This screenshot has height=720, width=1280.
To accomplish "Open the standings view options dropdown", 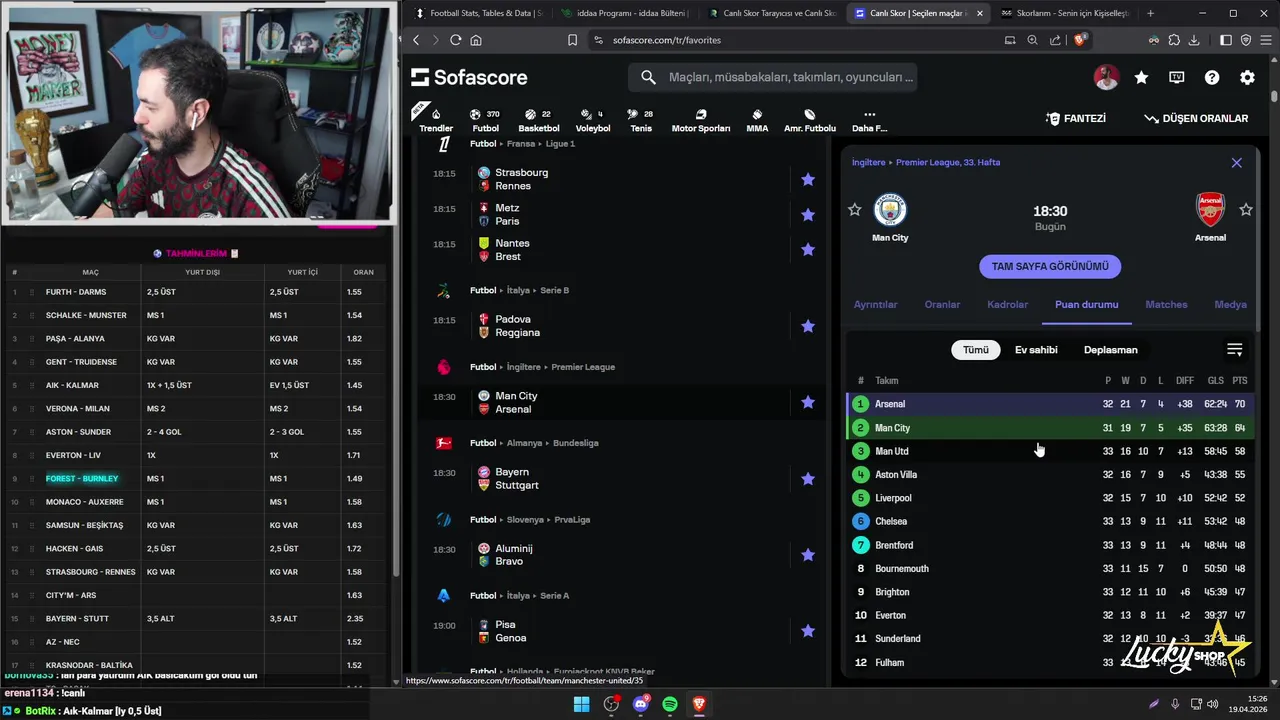I will (1235, 350).
